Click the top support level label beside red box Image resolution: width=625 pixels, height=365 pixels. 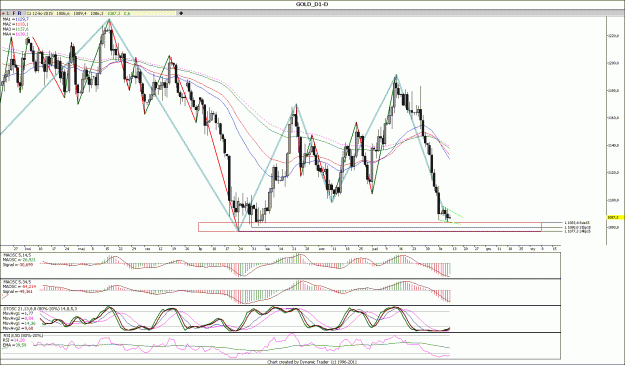tap(577, 223)
